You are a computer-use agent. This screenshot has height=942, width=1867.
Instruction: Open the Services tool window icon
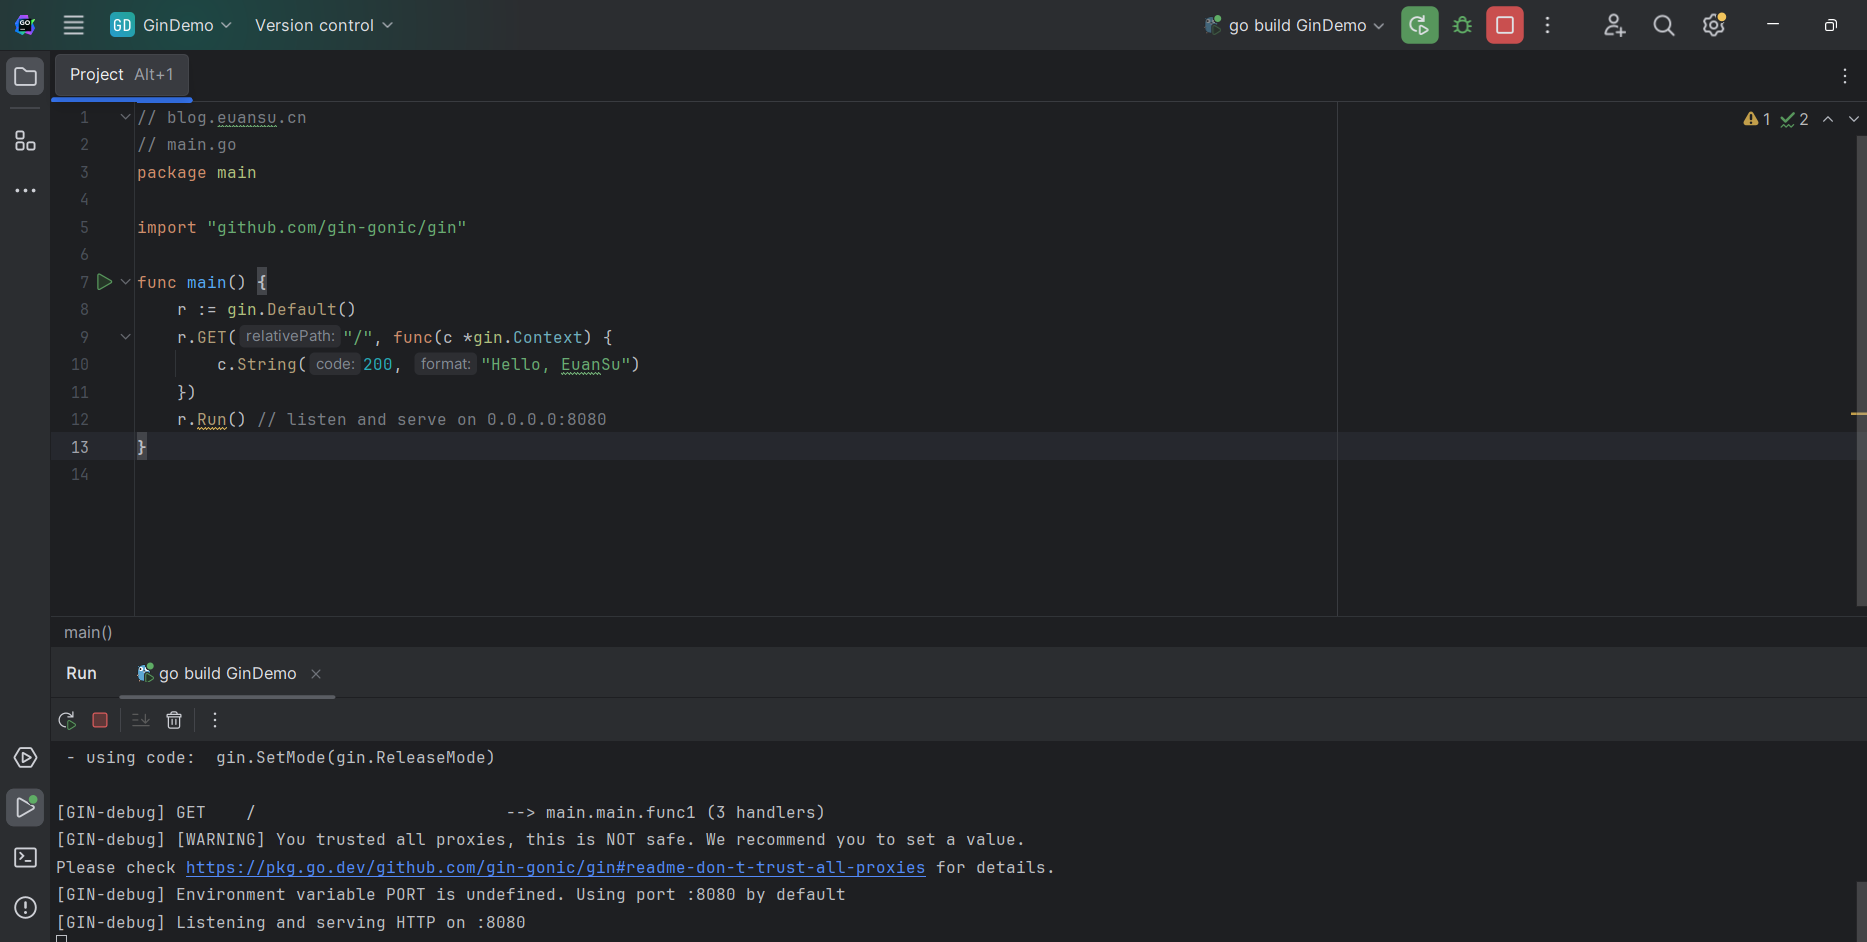pyautogui.click(x=25, y=757)
